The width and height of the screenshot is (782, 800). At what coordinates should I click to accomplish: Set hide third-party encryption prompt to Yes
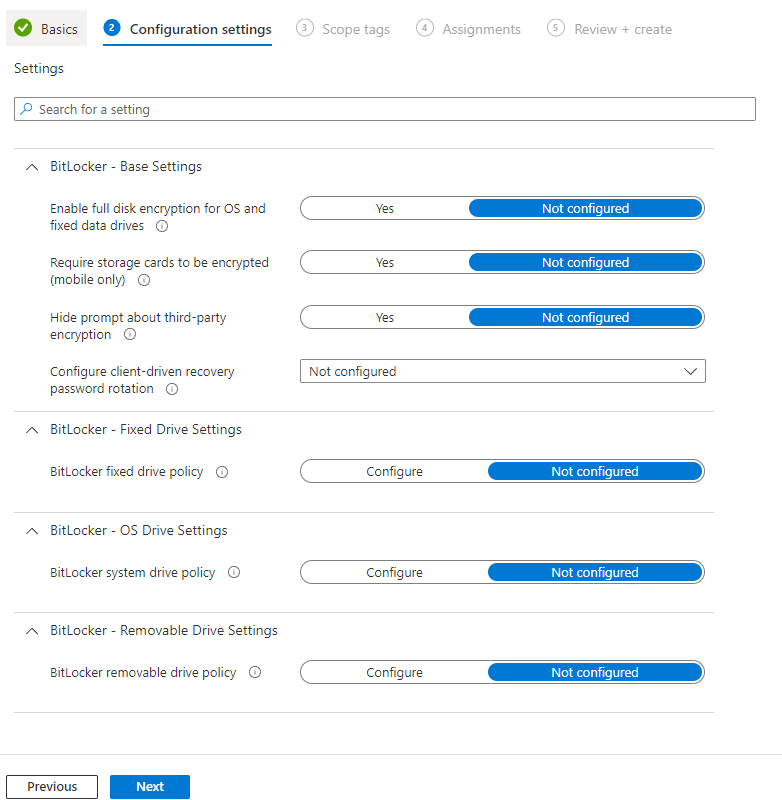[385, 317]
